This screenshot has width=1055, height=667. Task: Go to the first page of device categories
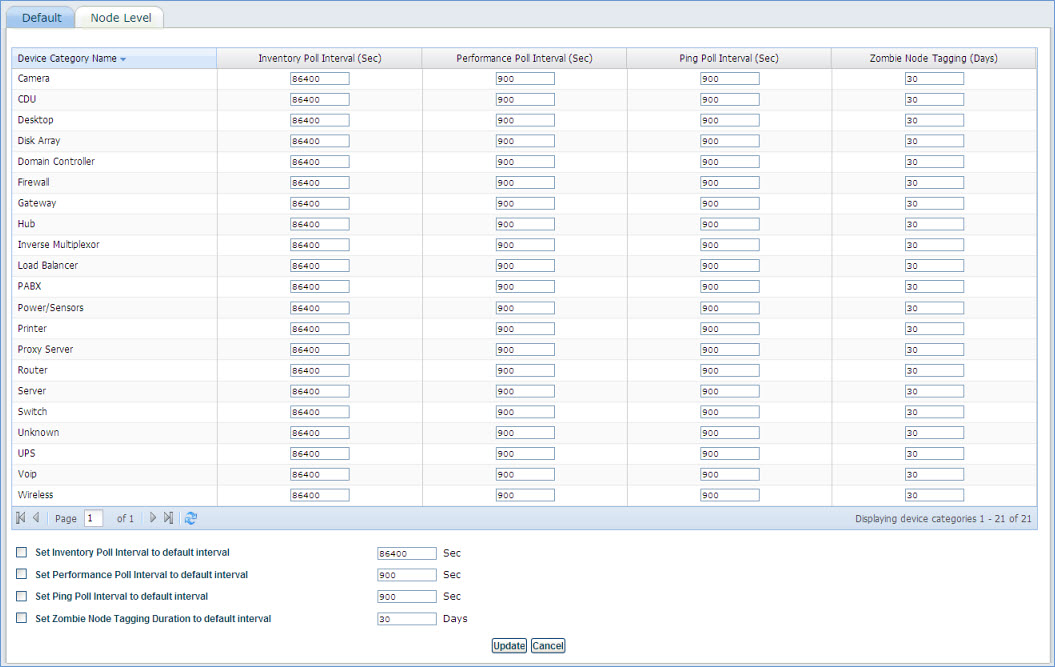18,518
